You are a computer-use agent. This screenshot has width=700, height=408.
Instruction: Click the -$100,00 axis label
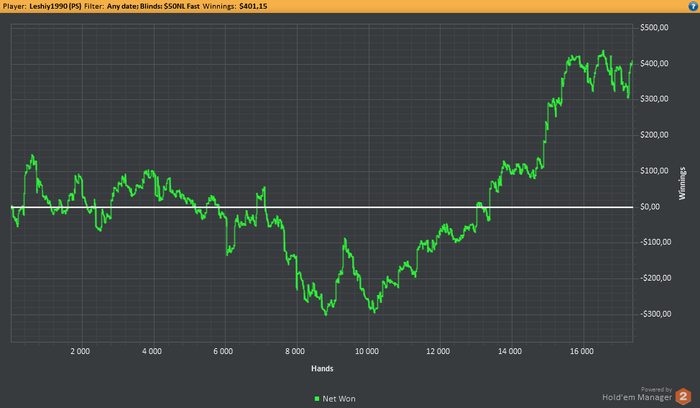[x=655, y=242]
